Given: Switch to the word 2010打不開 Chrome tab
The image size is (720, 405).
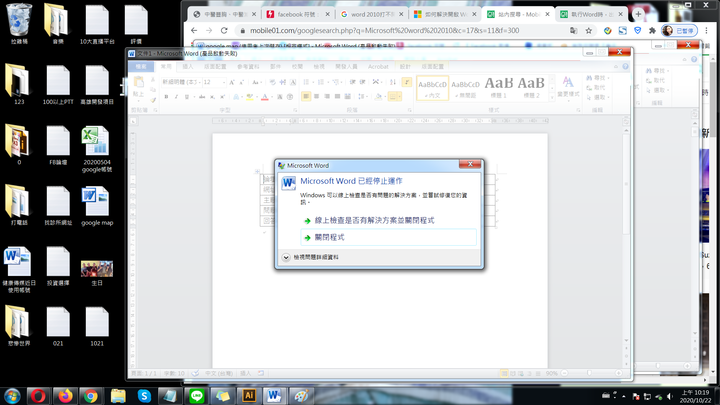Looking at the screenshot, I should [x=371, y=14].
